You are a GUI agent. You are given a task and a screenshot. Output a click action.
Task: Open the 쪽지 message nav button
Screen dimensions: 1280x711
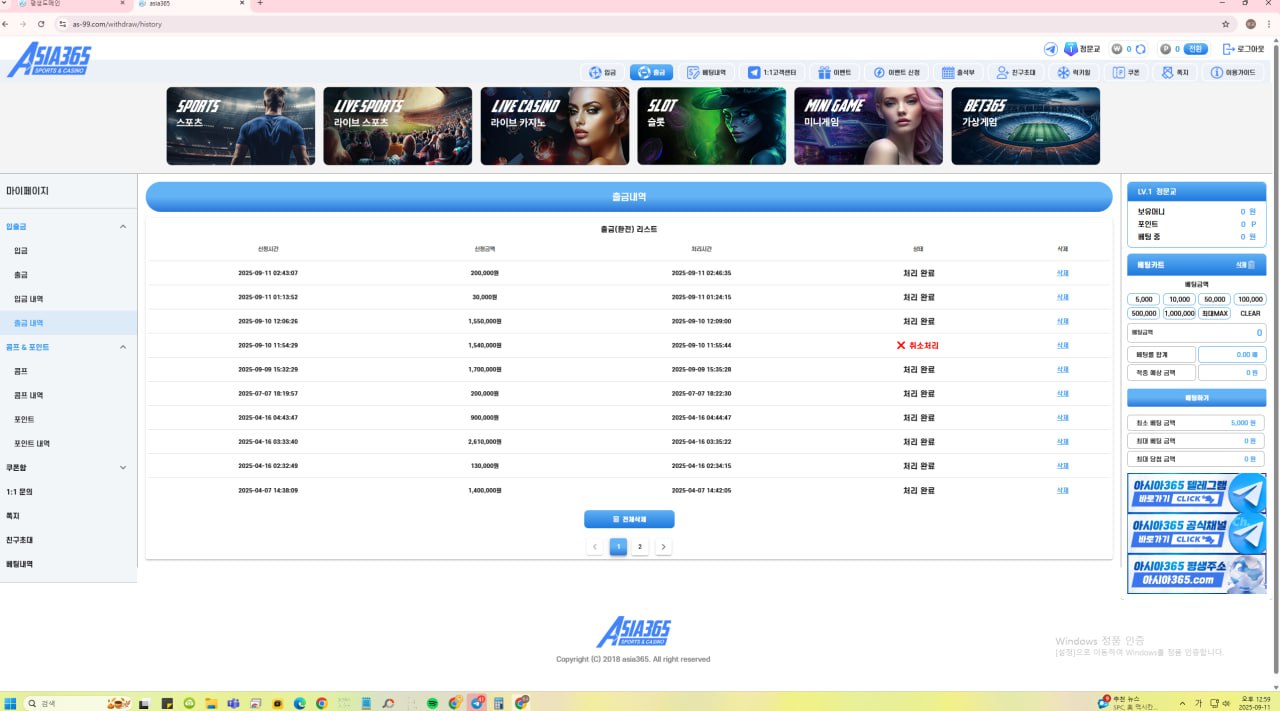1174,72
